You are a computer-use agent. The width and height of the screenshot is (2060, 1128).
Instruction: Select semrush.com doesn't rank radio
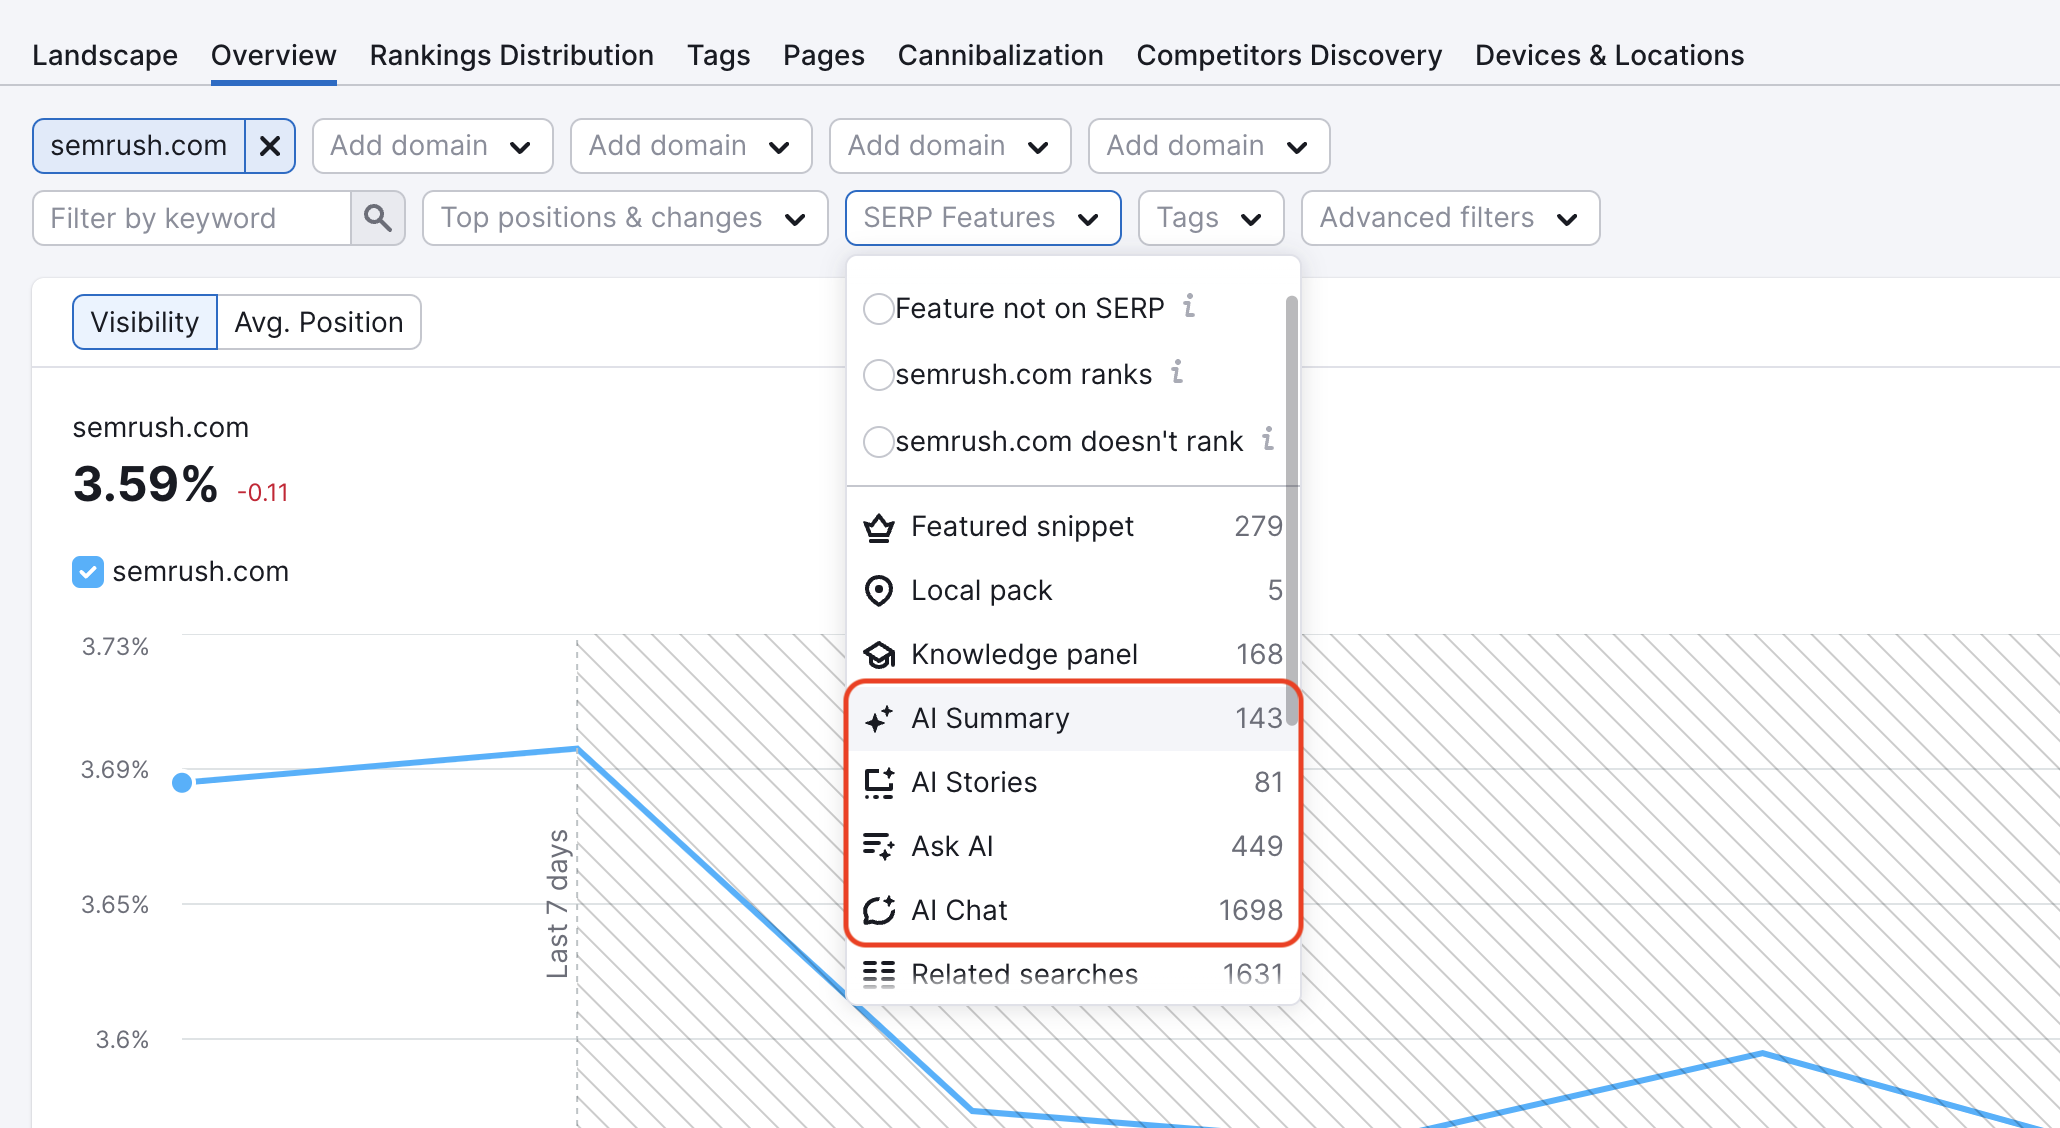point(878,442)
